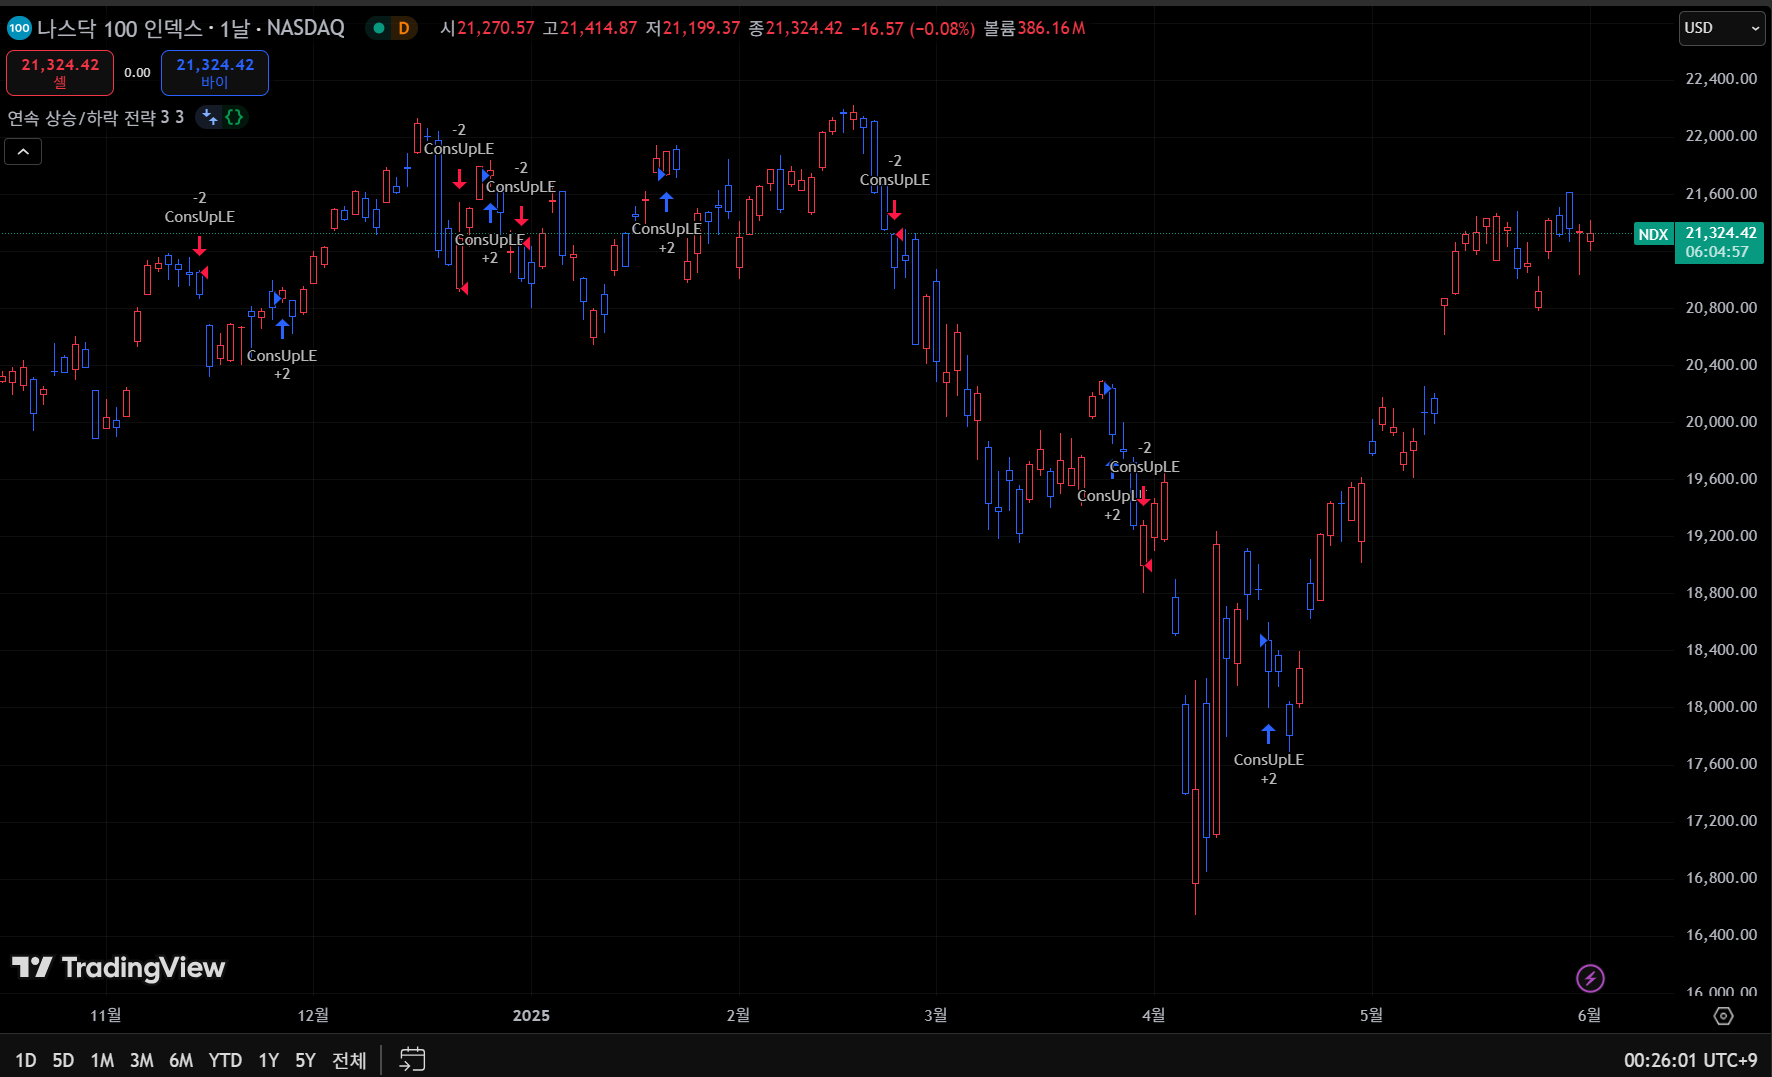Viewport: 1772px width, 1077px height.
Task: Click the red 셀 sell button
Action: tap(60, 73)
